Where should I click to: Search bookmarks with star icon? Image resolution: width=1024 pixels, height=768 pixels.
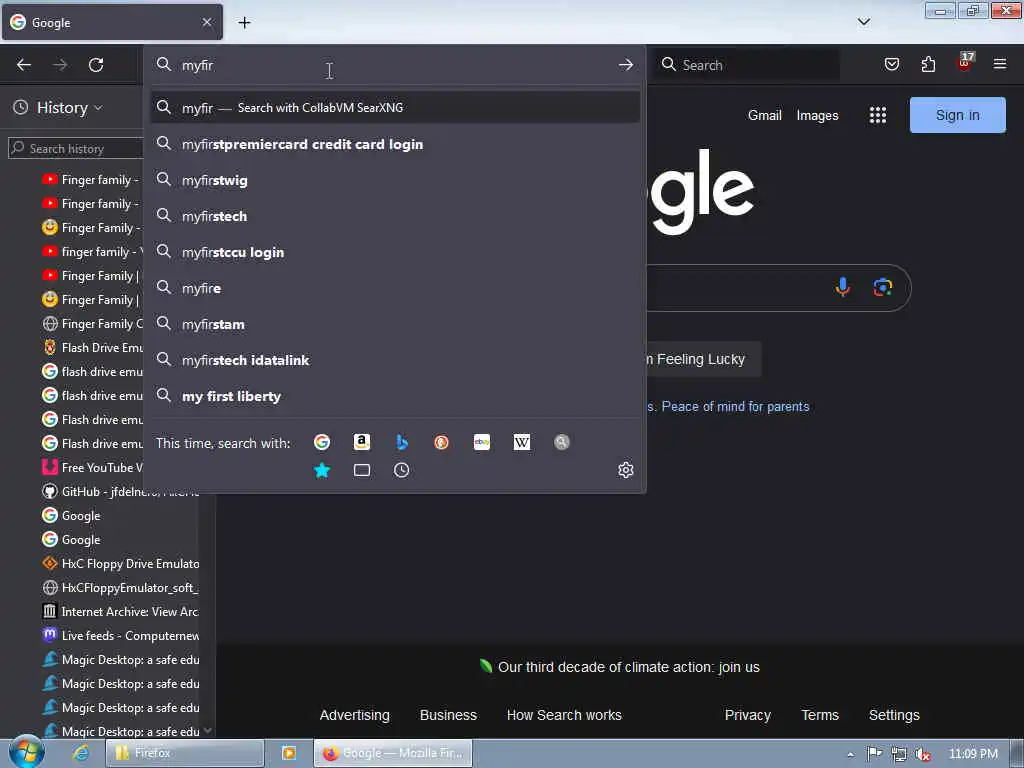[x=322, y=470]
